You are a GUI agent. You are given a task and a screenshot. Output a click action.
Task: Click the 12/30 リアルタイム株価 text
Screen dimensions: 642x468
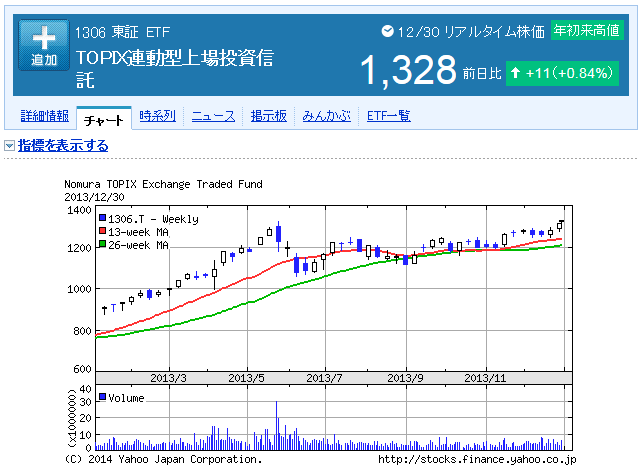tap(471, 32)
